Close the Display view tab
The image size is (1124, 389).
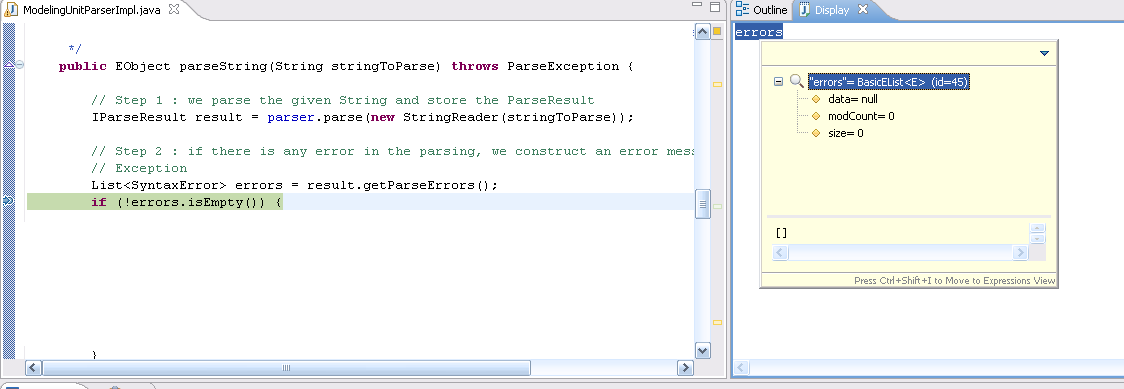pos(862,9)
